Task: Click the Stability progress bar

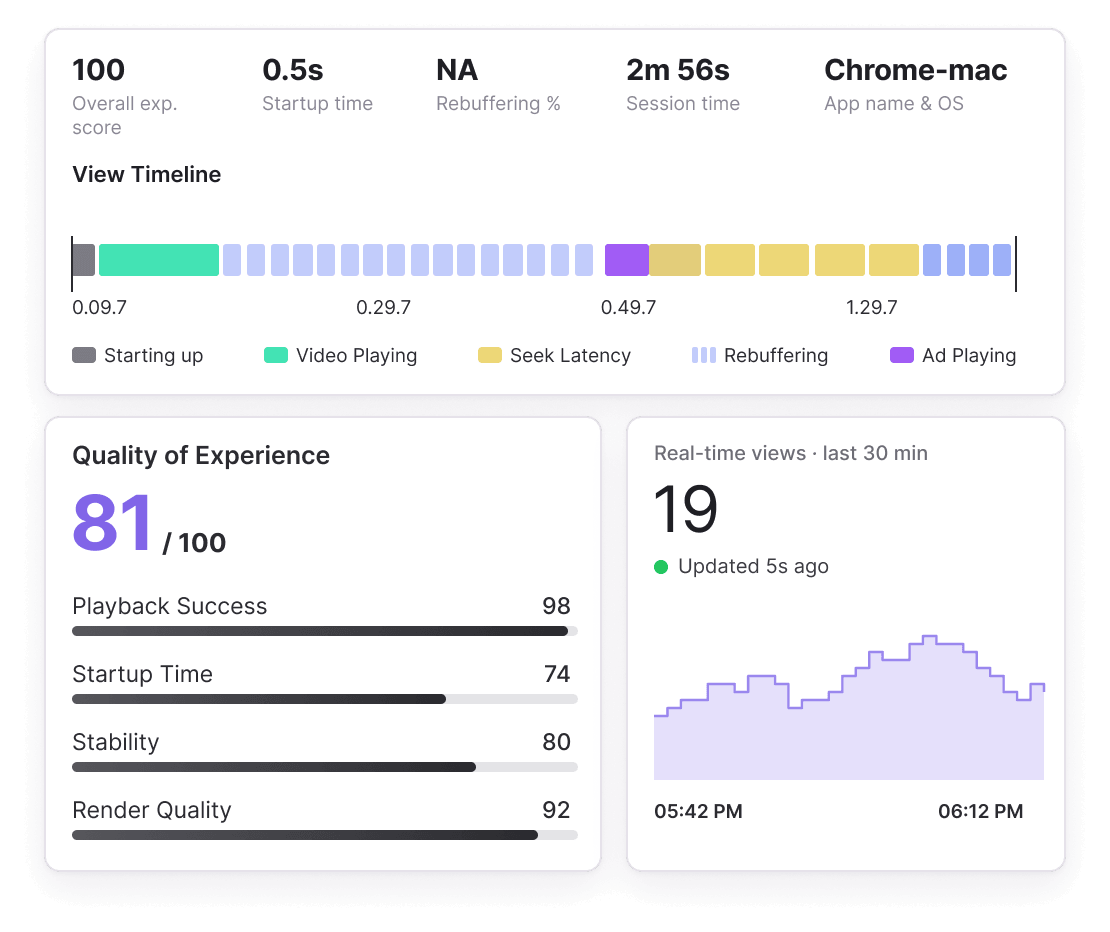Action: (325, 767)
